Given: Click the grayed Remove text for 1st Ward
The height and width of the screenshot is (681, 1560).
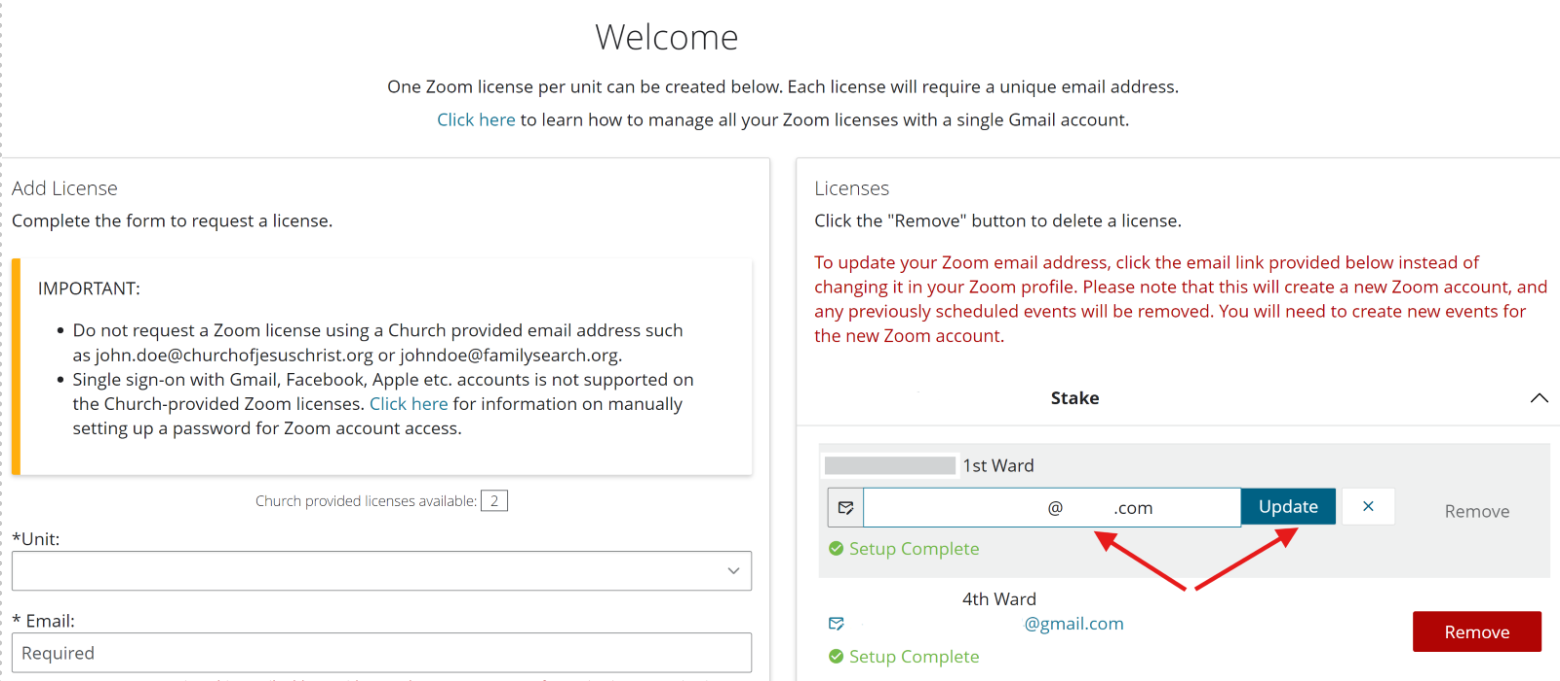Looking at the screenshot, I should click(x=1476, y=511).
